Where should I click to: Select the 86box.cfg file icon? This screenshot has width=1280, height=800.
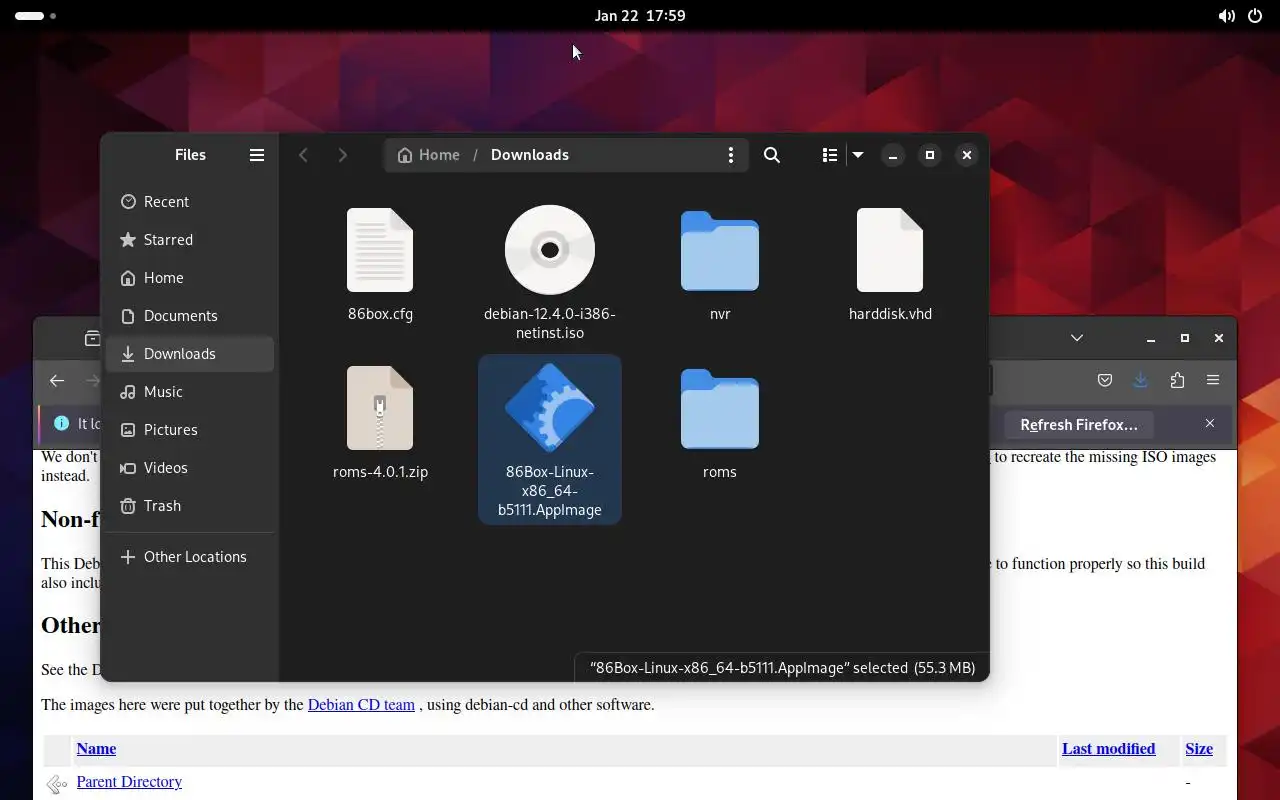pyautogui.click(x=380, y=250)
